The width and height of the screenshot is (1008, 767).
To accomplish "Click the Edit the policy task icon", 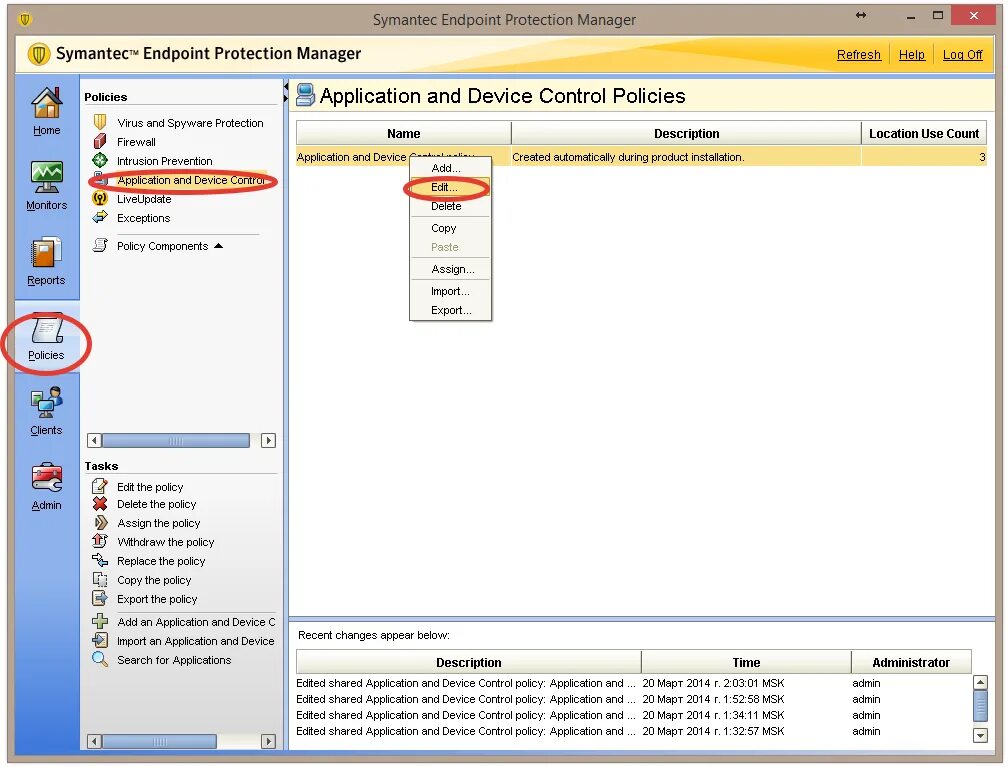I will [100, 486].
